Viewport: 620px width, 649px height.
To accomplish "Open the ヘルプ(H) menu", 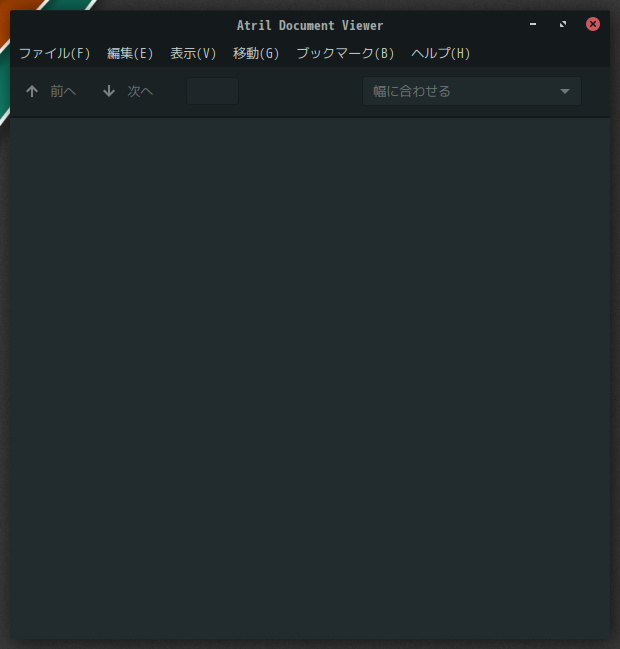I will pyautogui.click(x=441, y=53).
